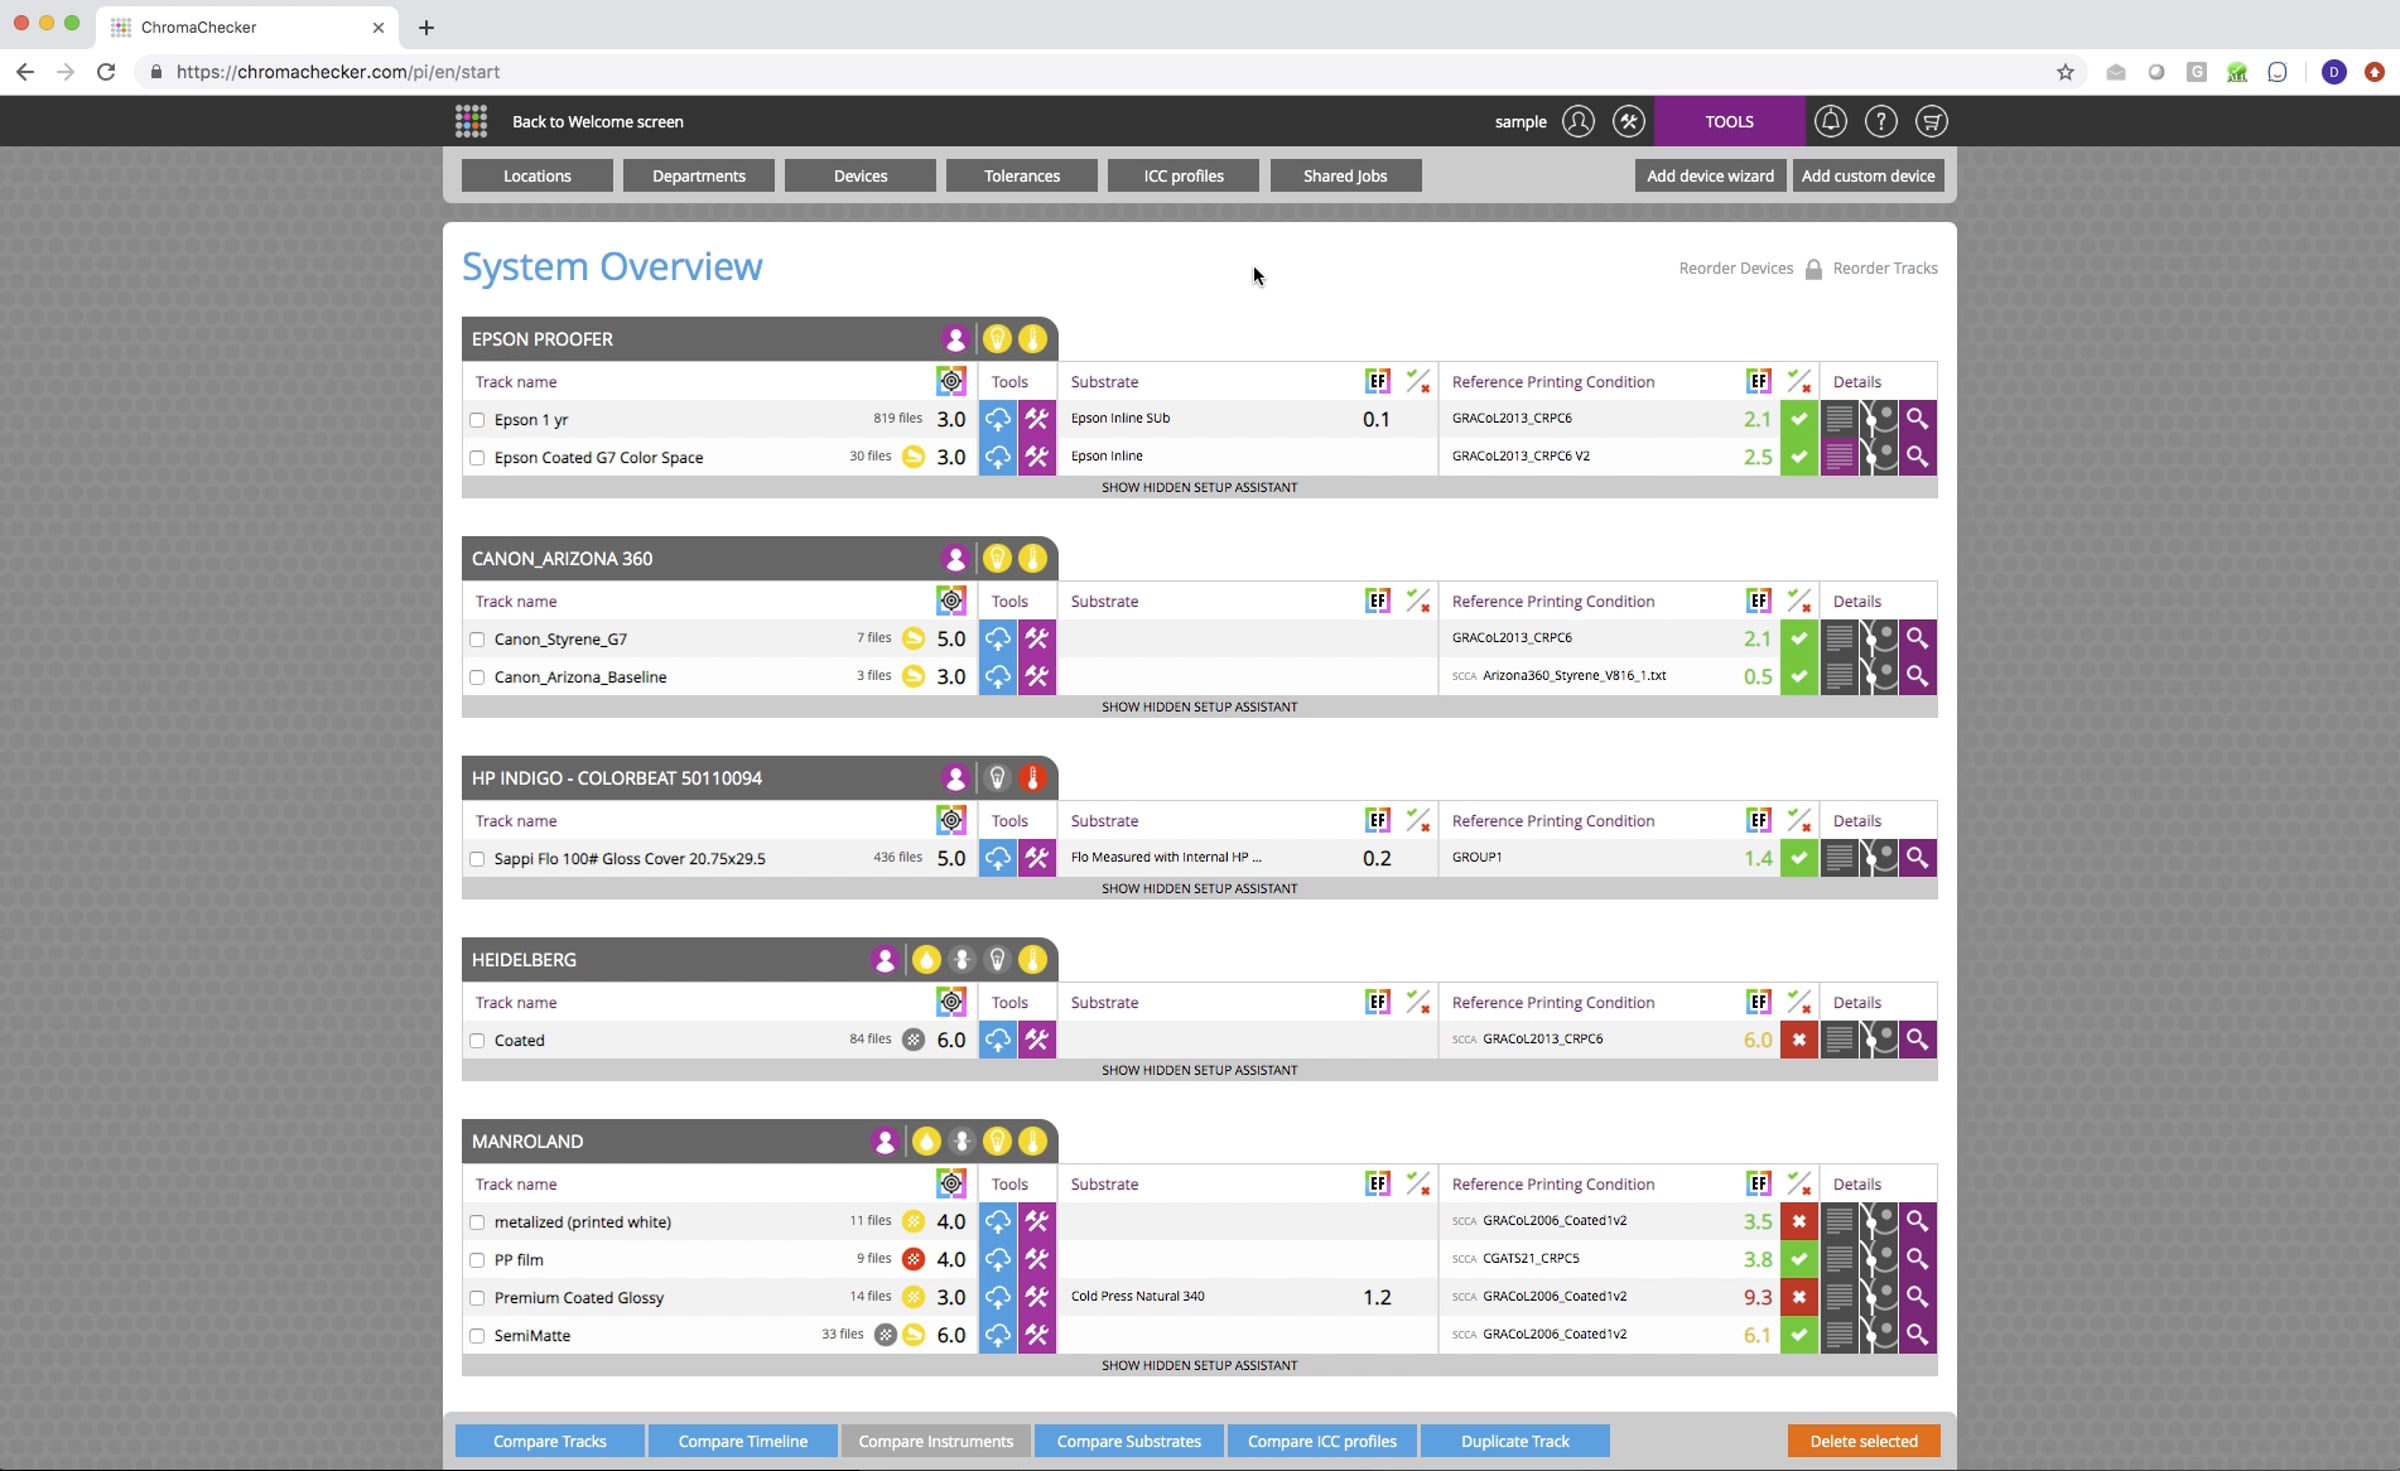The height and width of the screenshot is (1471, 2400).
Task: Open the tools wrench icon for Canon_Styrene_G7
Action: tap(1037, 638)
